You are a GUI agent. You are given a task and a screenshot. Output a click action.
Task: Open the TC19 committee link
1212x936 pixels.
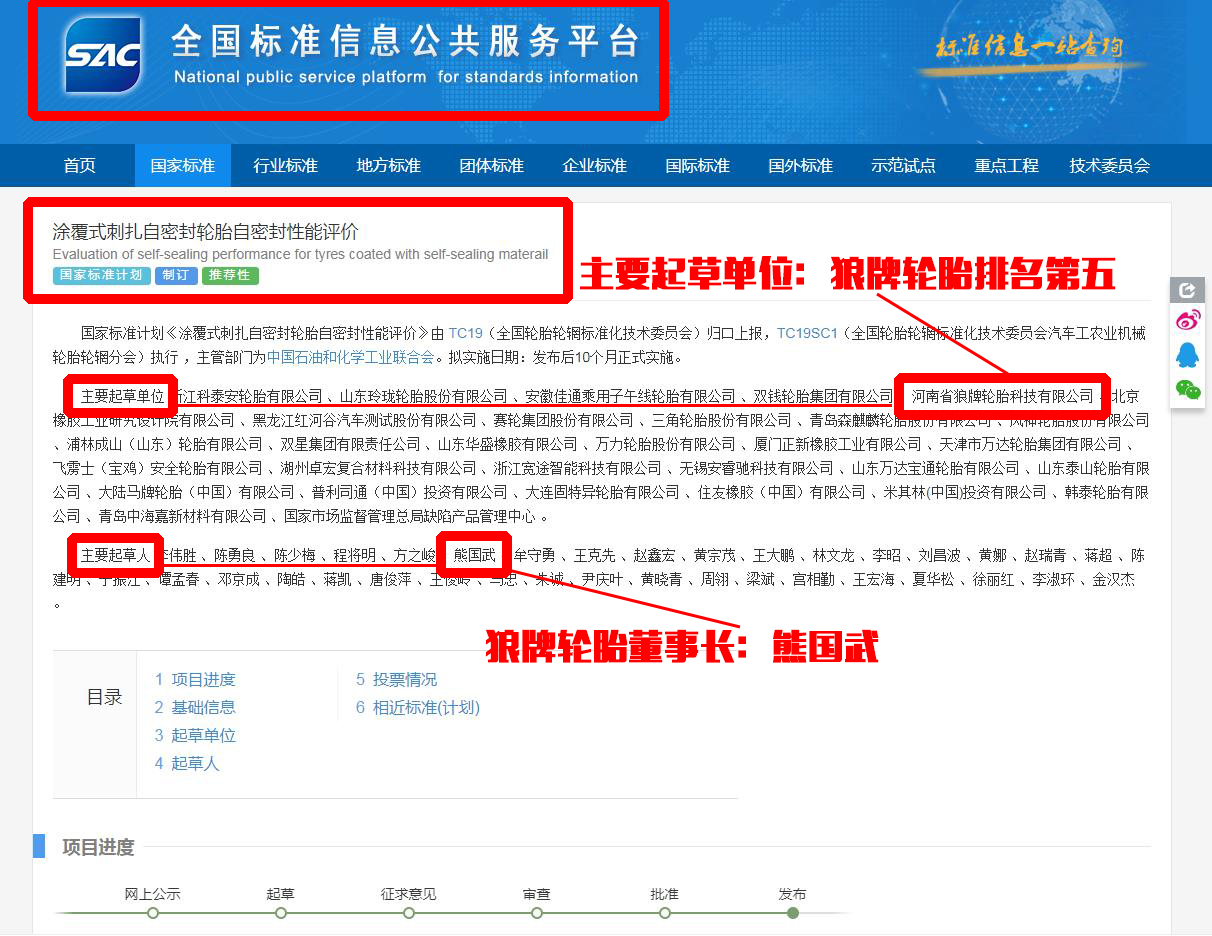[465, 333]
